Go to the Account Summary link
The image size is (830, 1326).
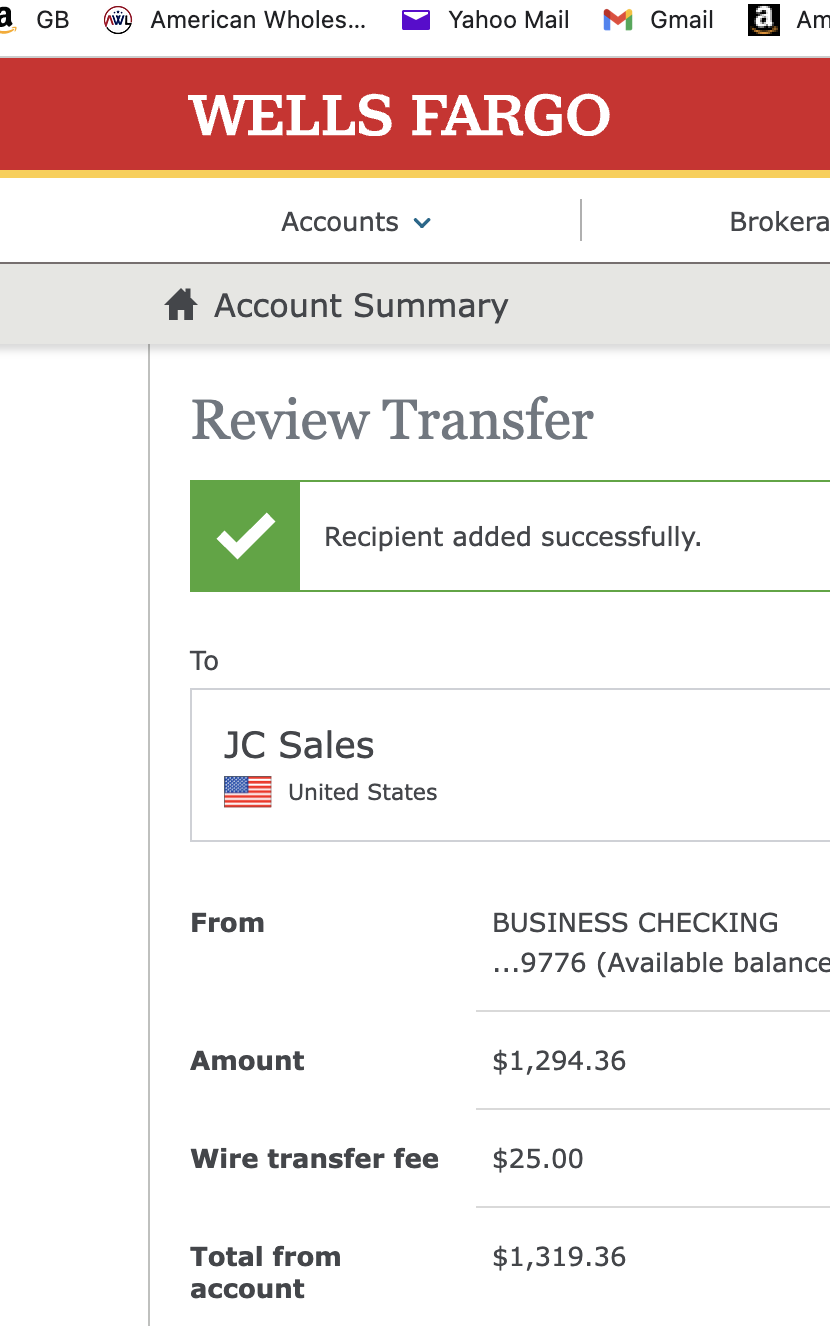(361, 305)
